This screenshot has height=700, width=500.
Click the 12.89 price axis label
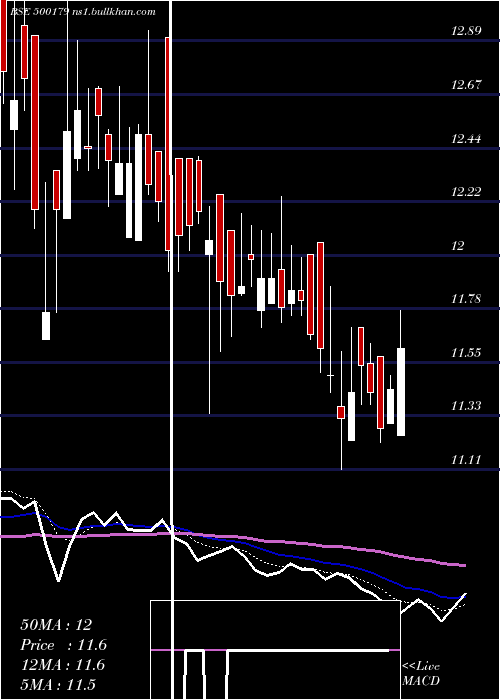466,31
